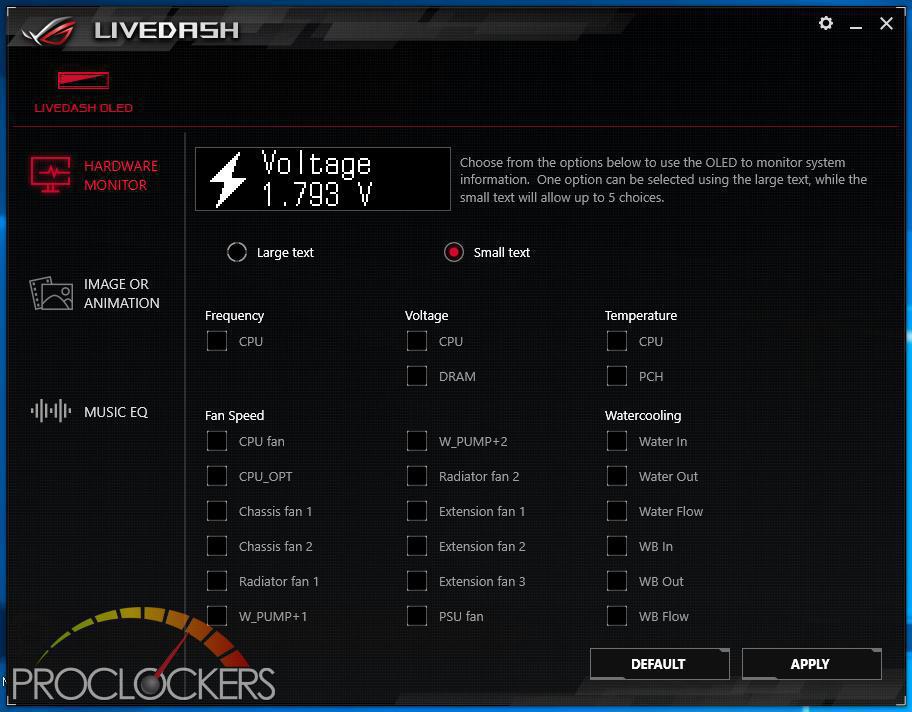Toggle the CPU fan checkbox
Screen dimensions: 912x712
tap(217, 441)
